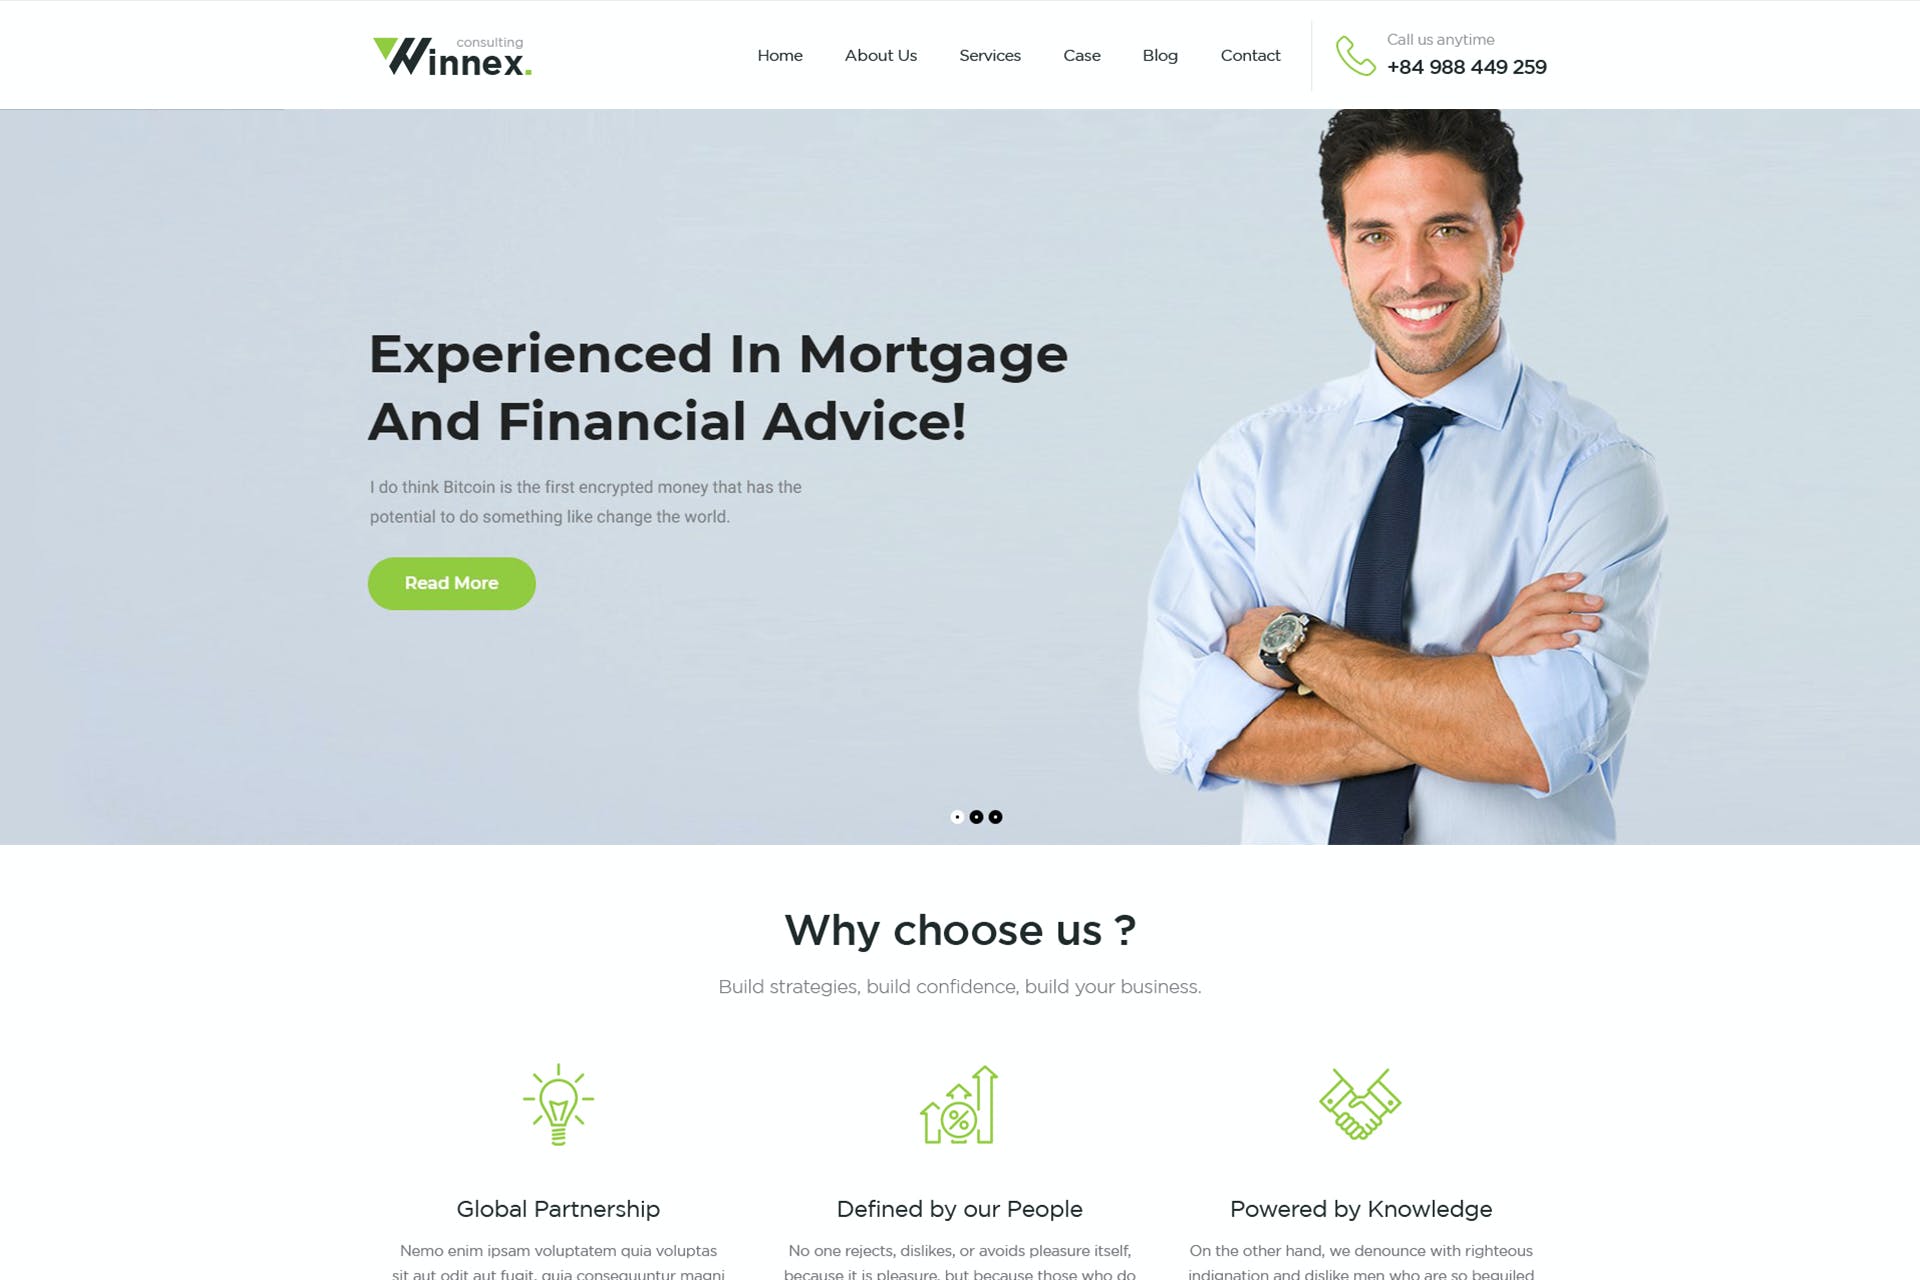
Task: Click the Call us anytime label area
Action: (x=1441, y=40)
